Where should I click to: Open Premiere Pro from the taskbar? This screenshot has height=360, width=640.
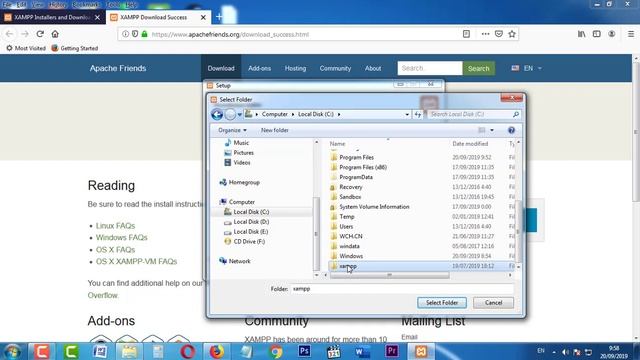[391, 351]
